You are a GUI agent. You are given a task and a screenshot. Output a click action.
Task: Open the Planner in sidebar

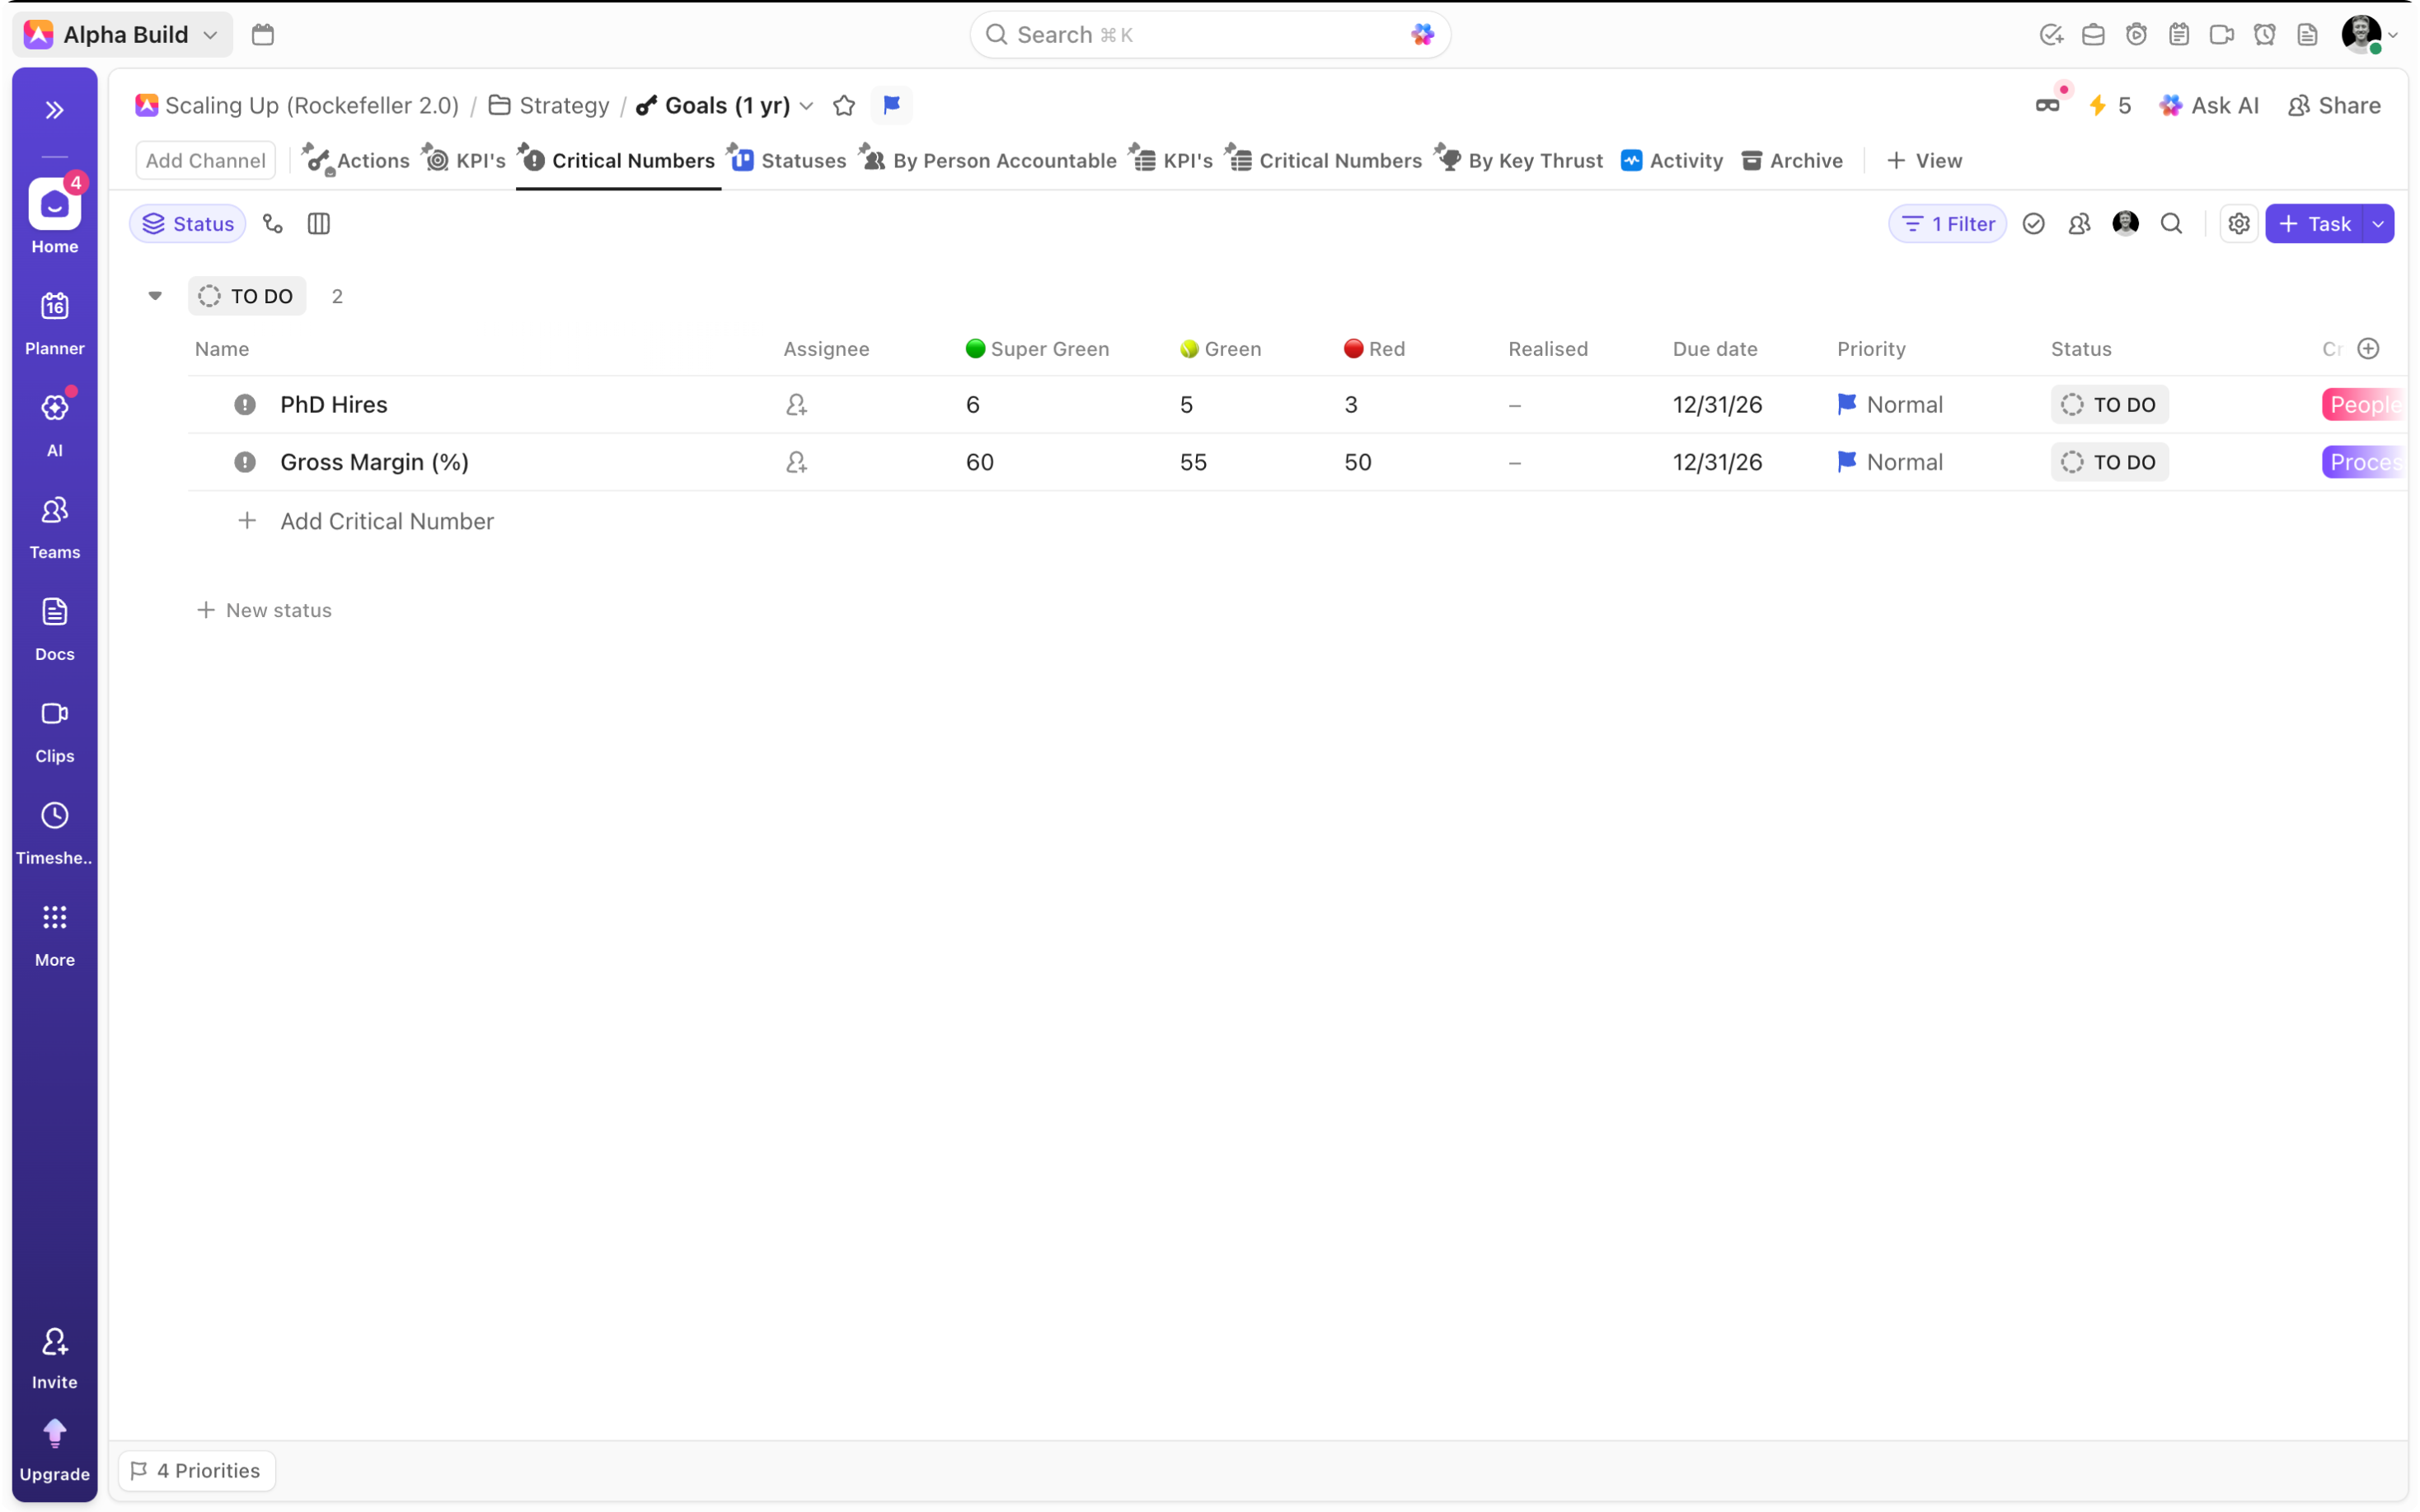click(x=54, y=322)
